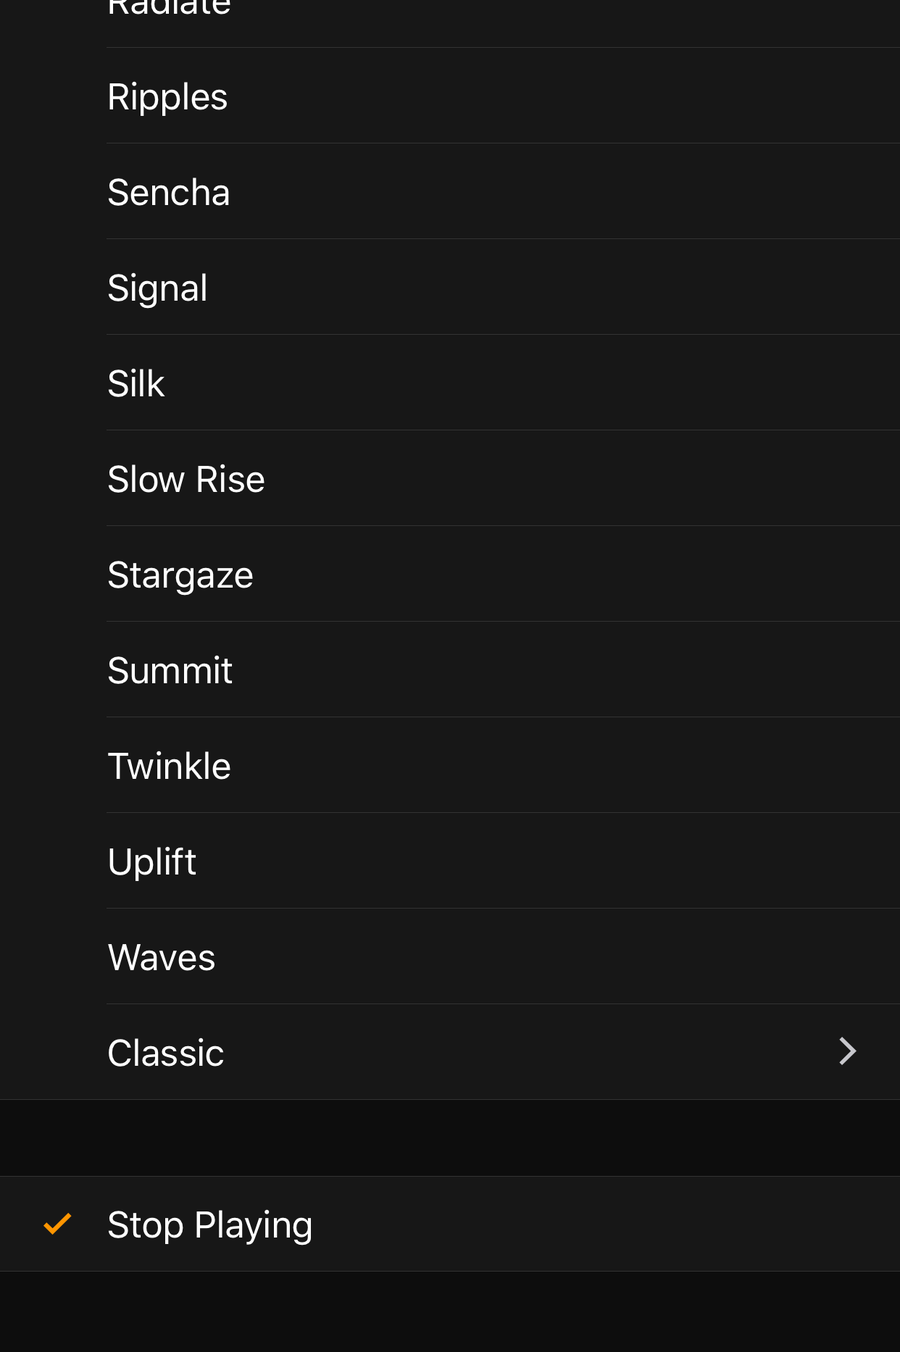This screenshot has height=1352, width=900.
Task: Open the Classic sounds submenu
Action: (450, 1052)
